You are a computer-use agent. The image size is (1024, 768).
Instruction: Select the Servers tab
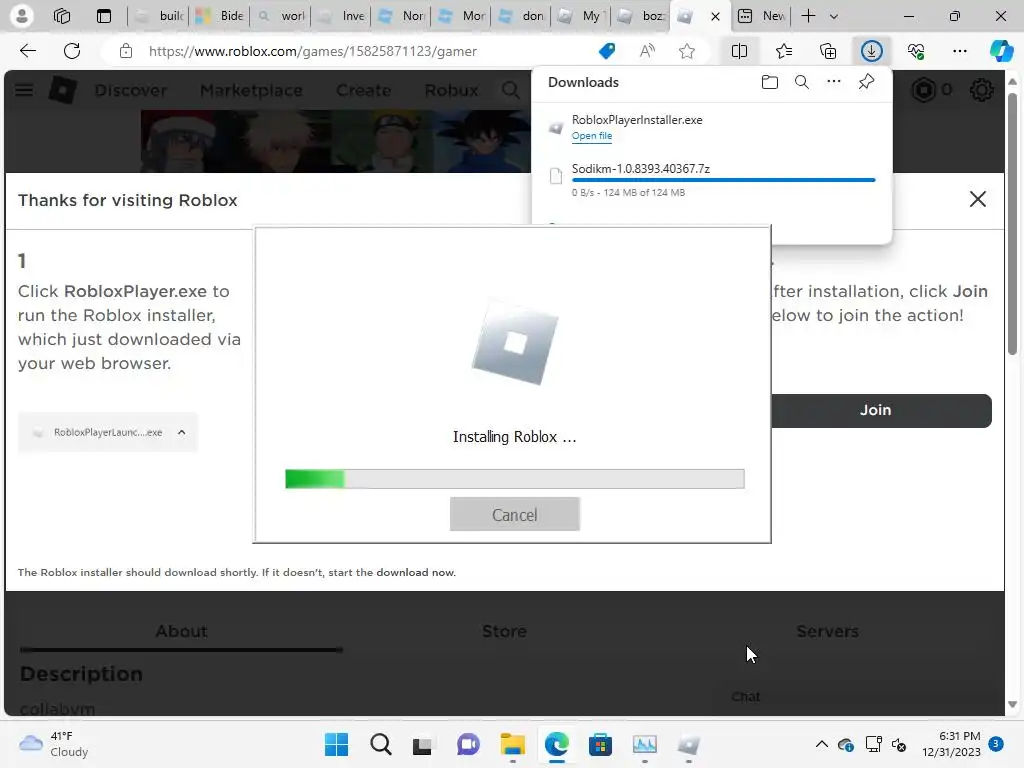(827, 632)
